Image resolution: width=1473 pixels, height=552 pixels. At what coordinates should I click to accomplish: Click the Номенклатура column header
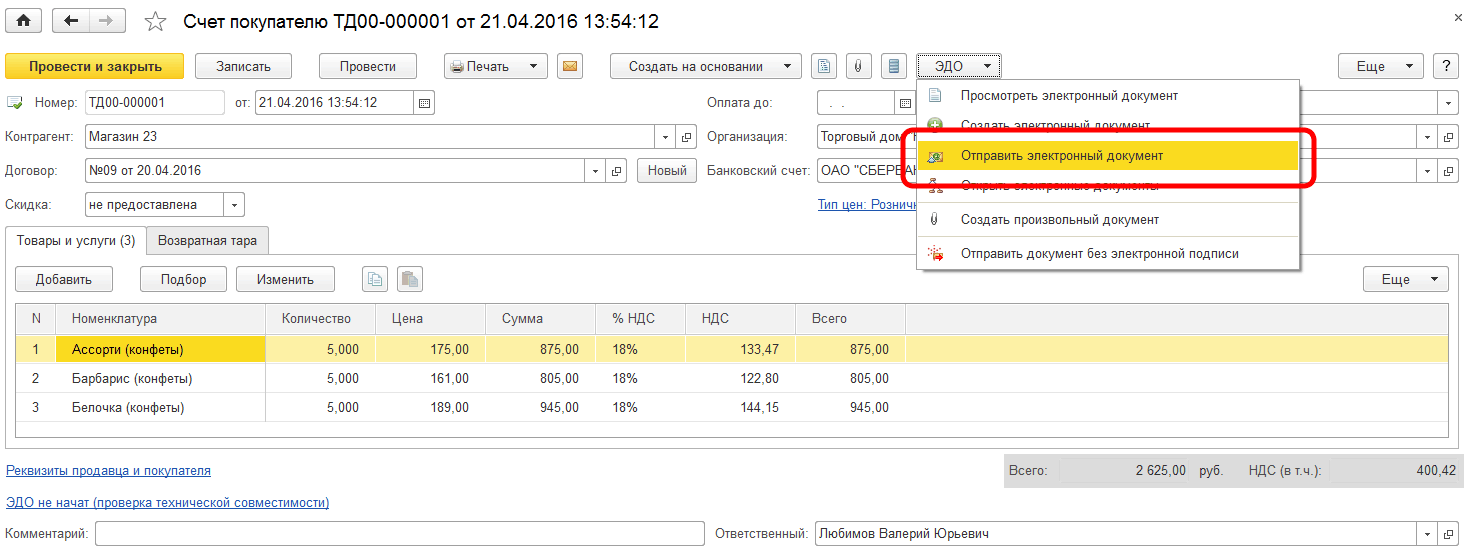[161, 319]
